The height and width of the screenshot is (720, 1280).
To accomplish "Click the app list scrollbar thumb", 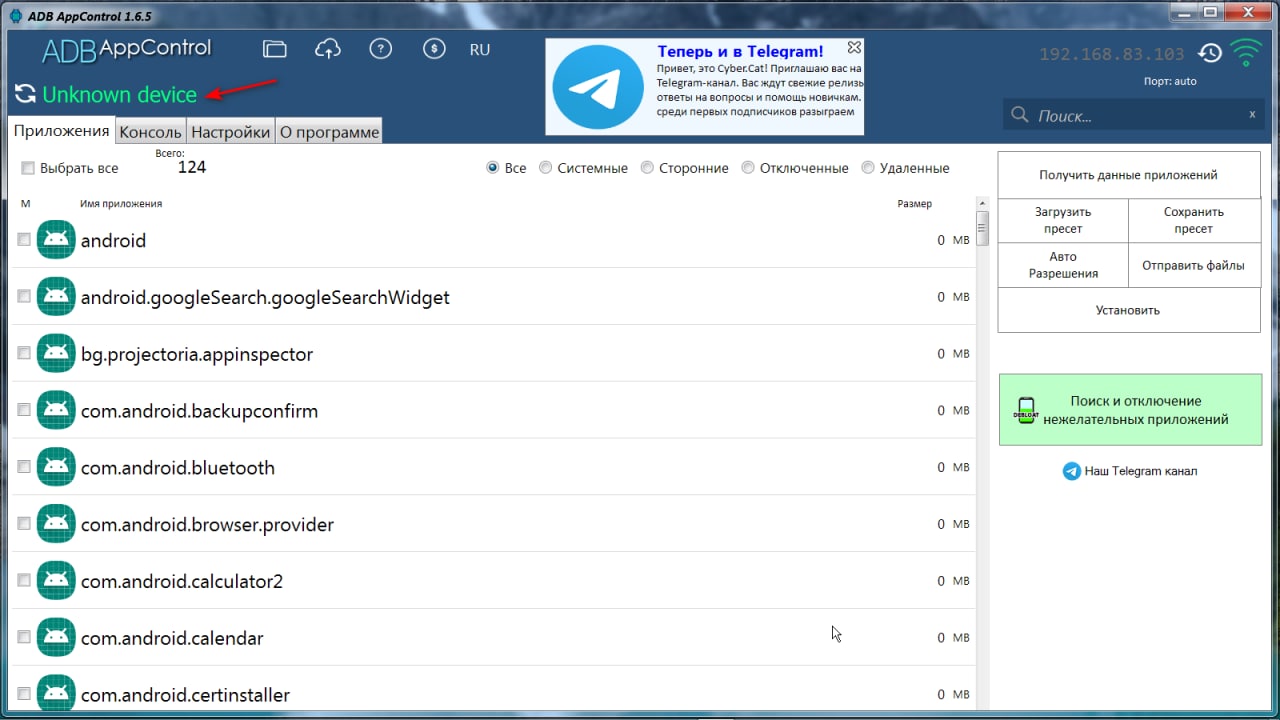I will click(x=983, y=229).
